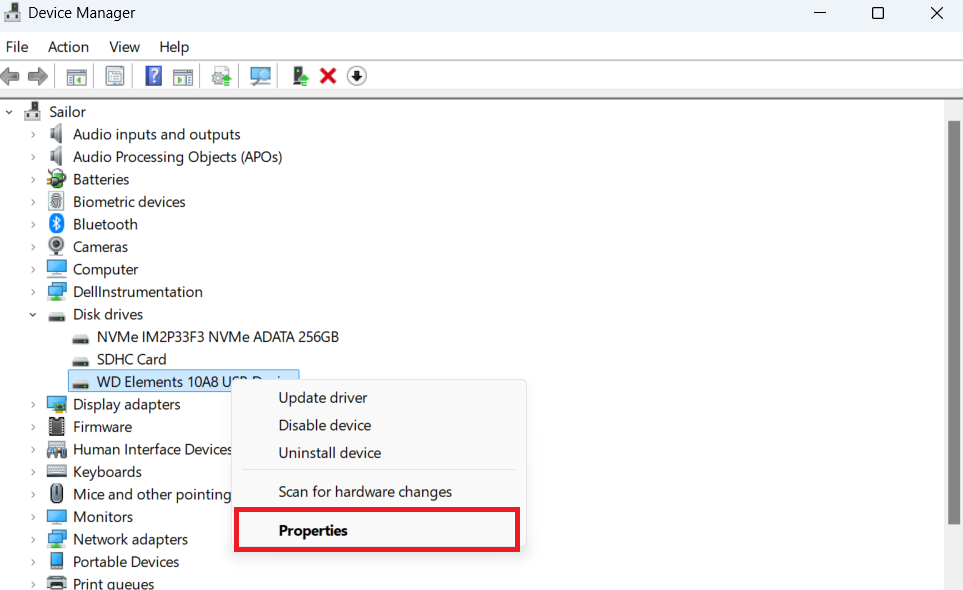The image size is (963, 590).
Task: Click the Back arrow toolbar icon
Action: pyautogui.click(x=10, y=77)
